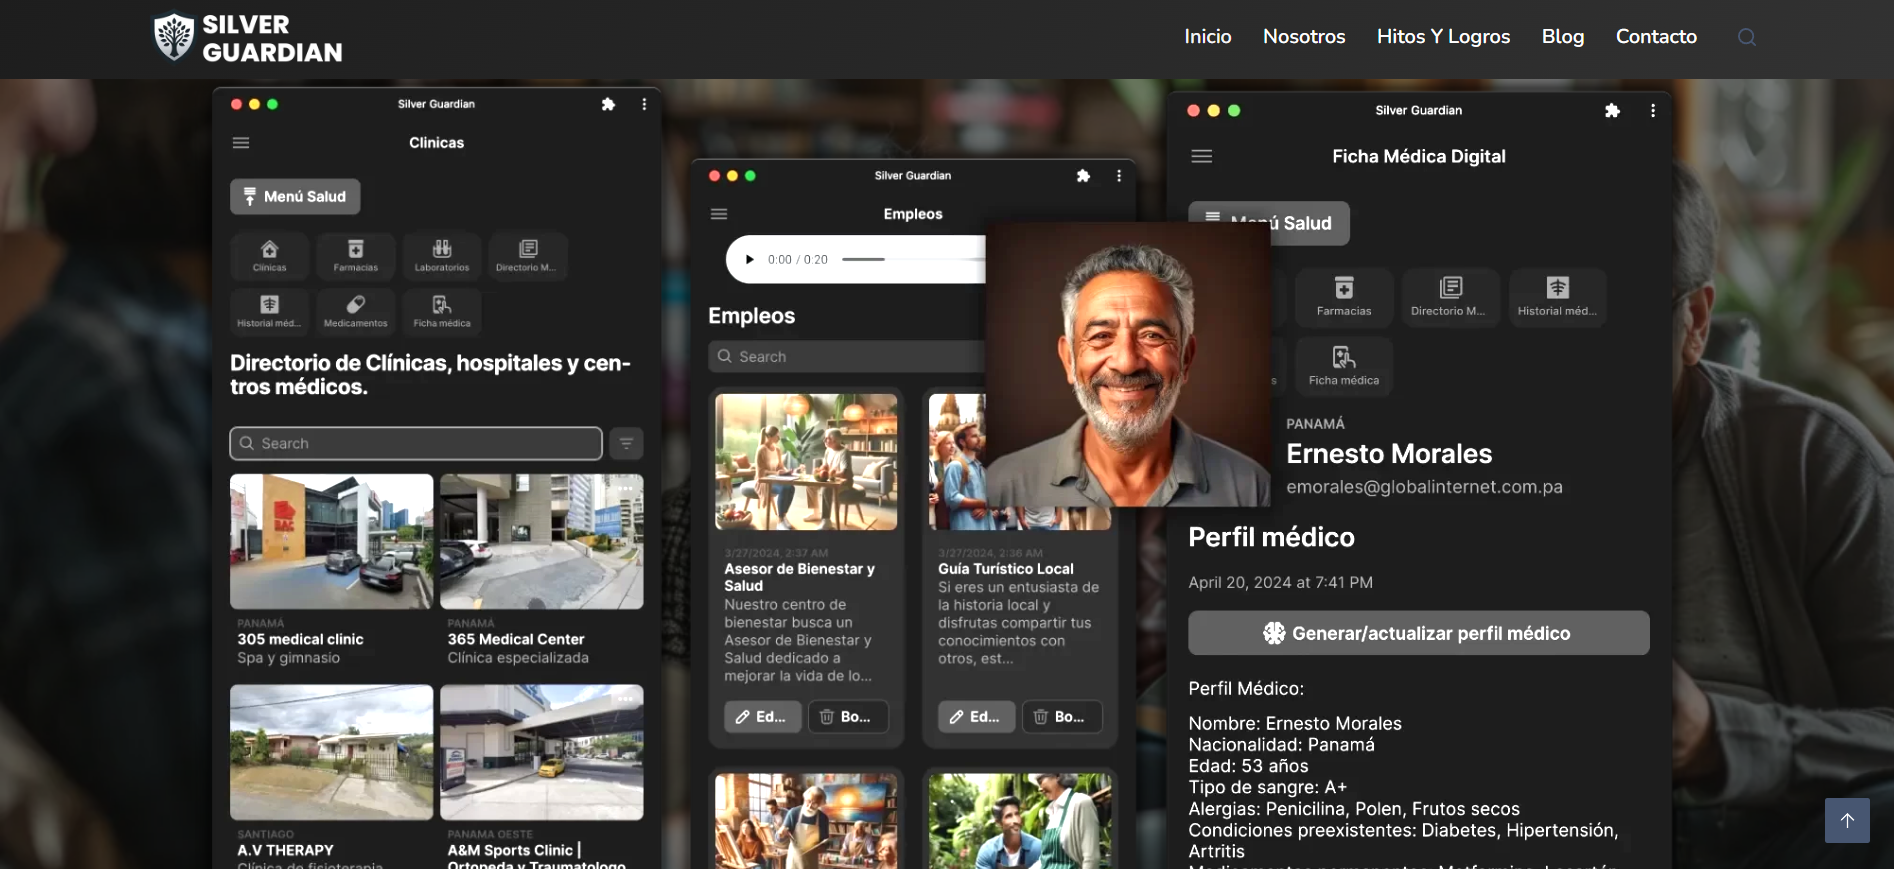
Task: Open Historial méd... in Ficha Médica Digital window
Action: pos(1557,297)
